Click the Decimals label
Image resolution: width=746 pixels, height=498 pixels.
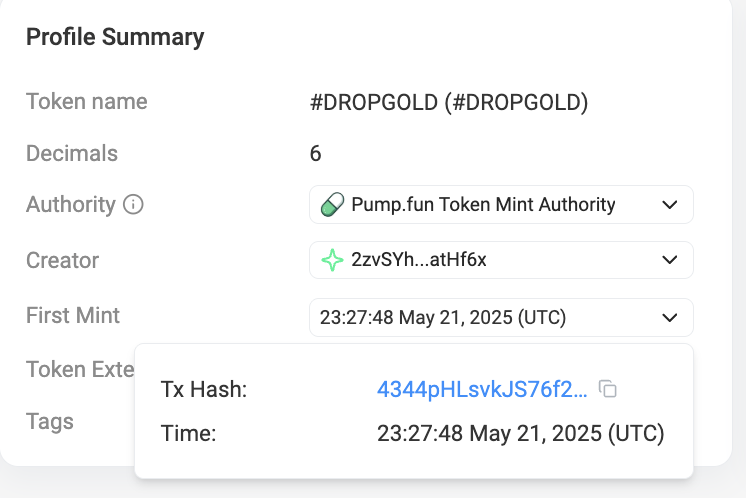(72, 153)
